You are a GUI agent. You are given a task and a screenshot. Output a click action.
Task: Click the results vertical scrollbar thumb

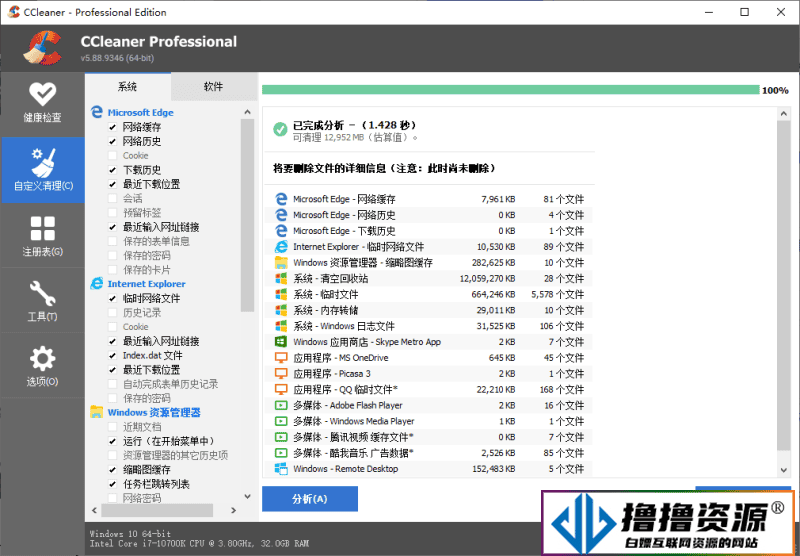[x=784, y=286]
